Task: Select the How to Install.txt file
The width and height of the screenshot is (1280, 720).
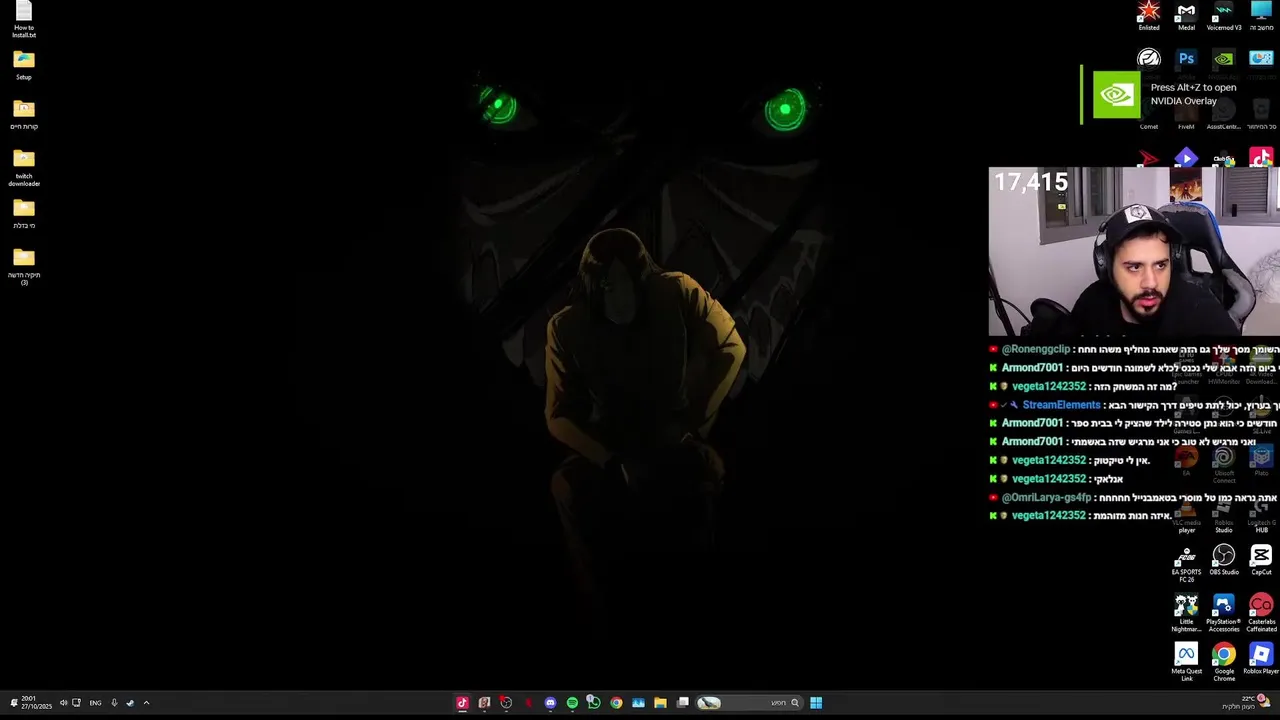Action: point(24,20)
